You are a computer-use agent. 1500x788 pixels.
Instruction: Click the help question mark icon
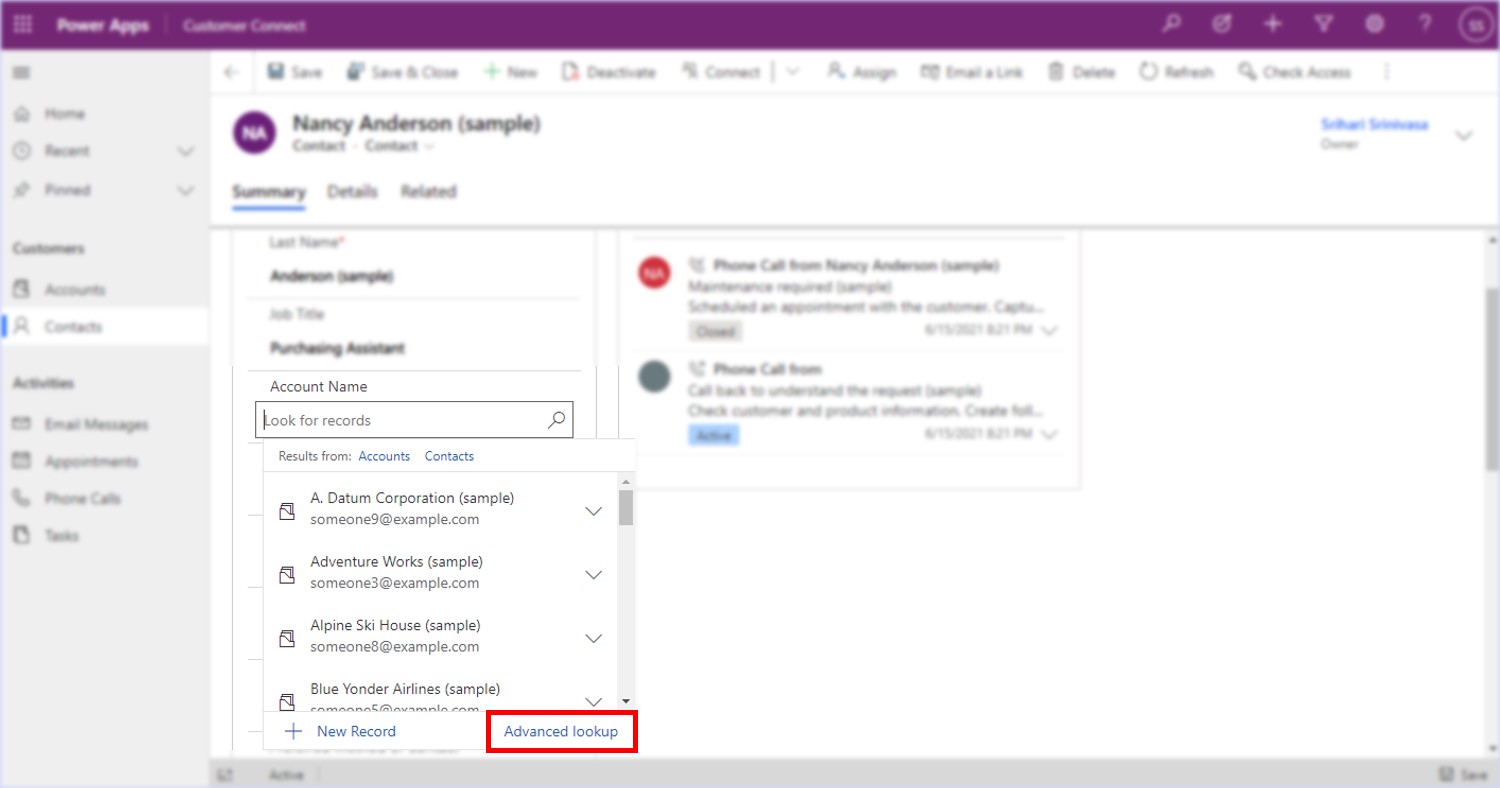point(1425,25)
